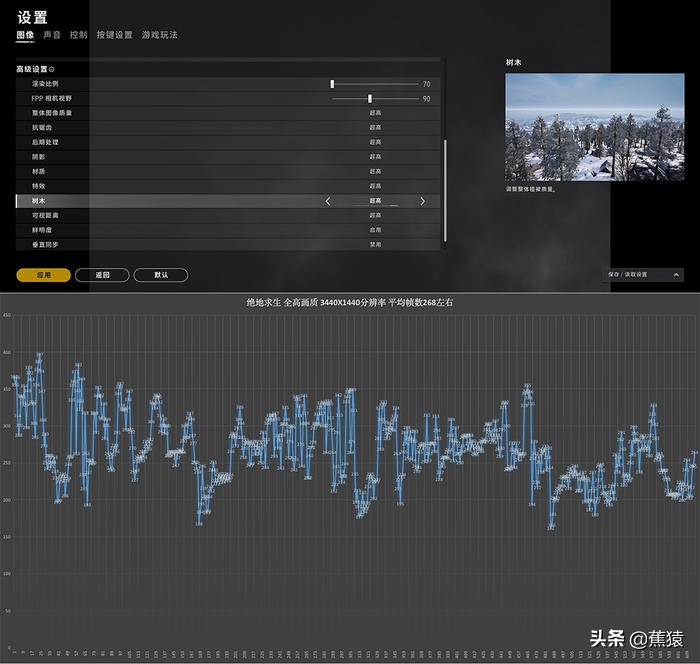Viewport: 700px width, 664px height.
Task: Select the 可视距离 setting row
Action: pyautogui.click(x=228, y=215)
